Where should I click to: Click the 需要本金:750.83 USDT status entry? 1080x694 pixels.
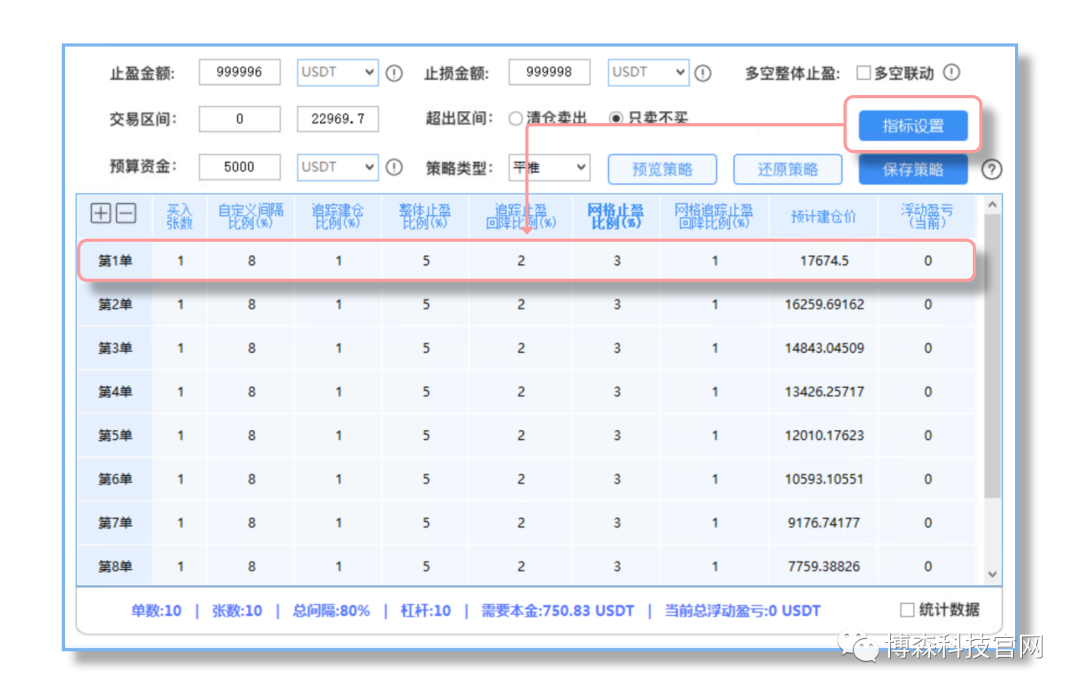[x=557, y=611]
